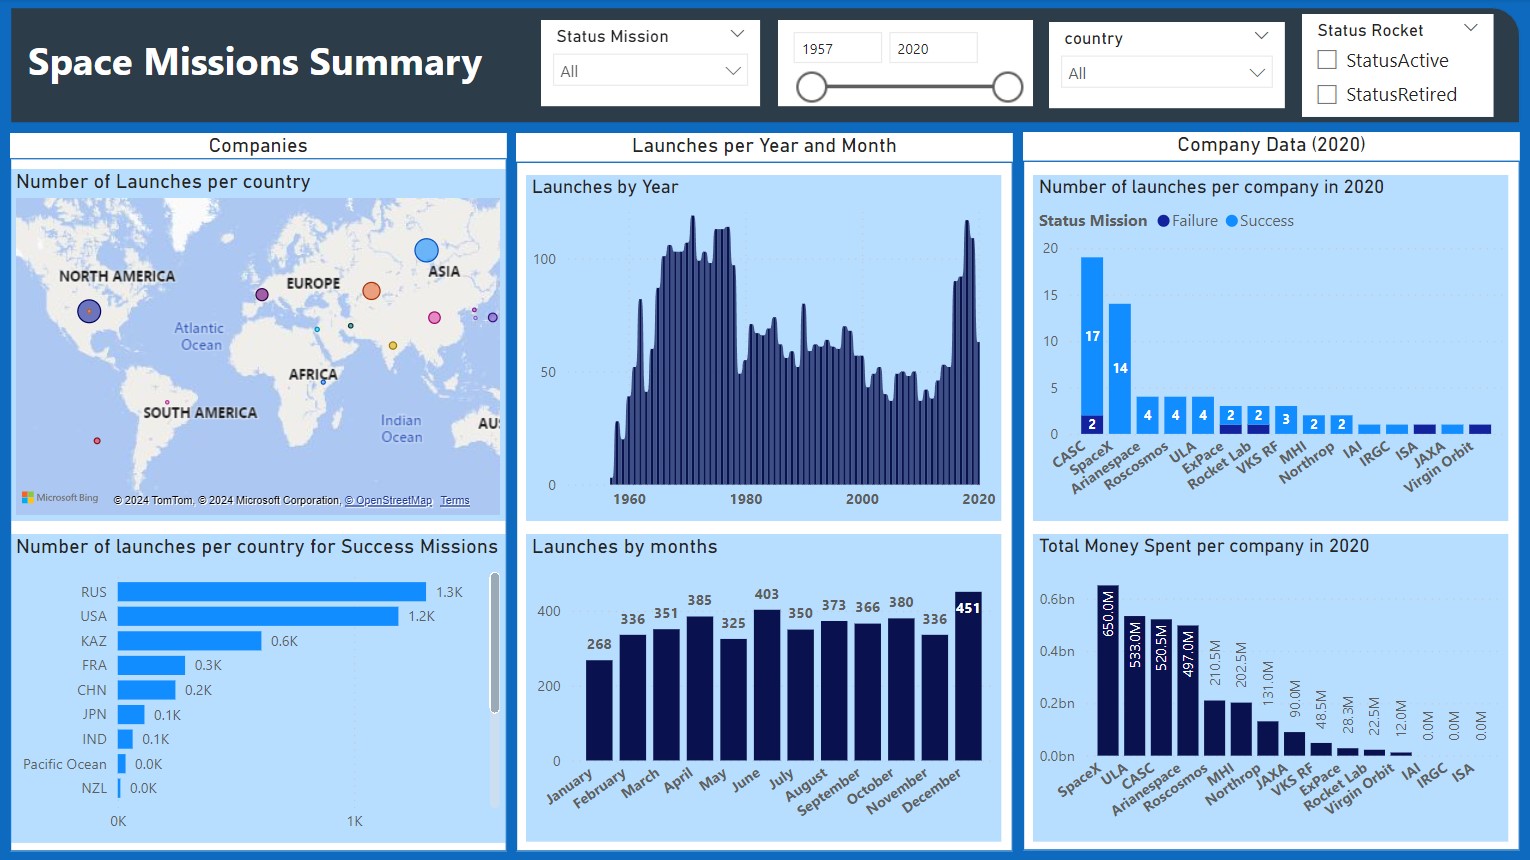Image resolution: width=1530 pixels, height=860 pixels.
Task: Click the Launches by months chart title
Action: pyautogui.click(x=625, y=547)
